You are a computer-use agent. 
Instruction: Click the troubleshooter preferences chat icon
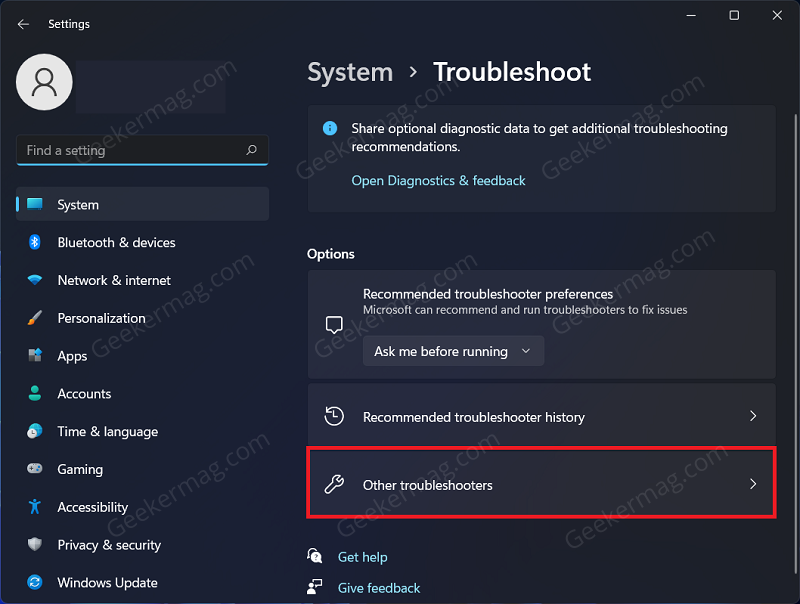(334, 324)
